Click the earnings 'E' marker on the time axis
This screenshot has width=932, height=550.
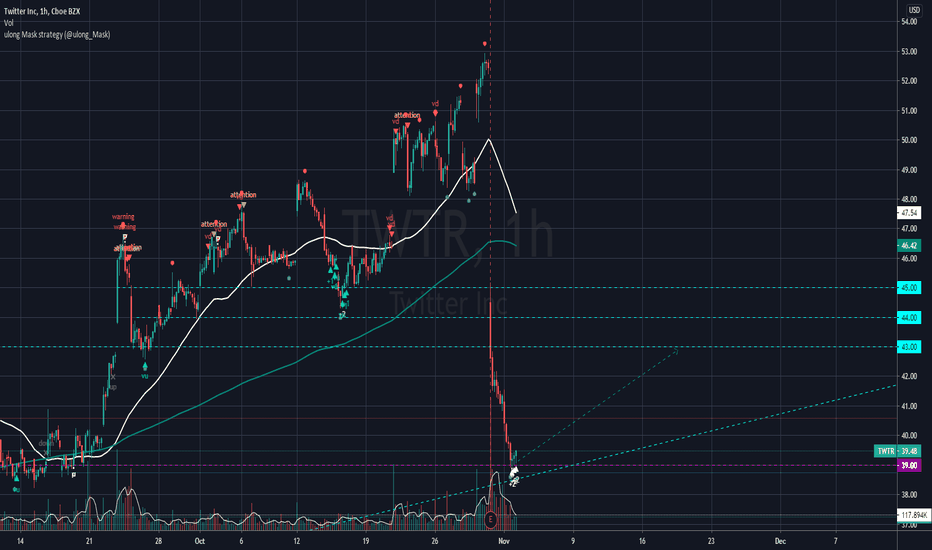point(490,519)
